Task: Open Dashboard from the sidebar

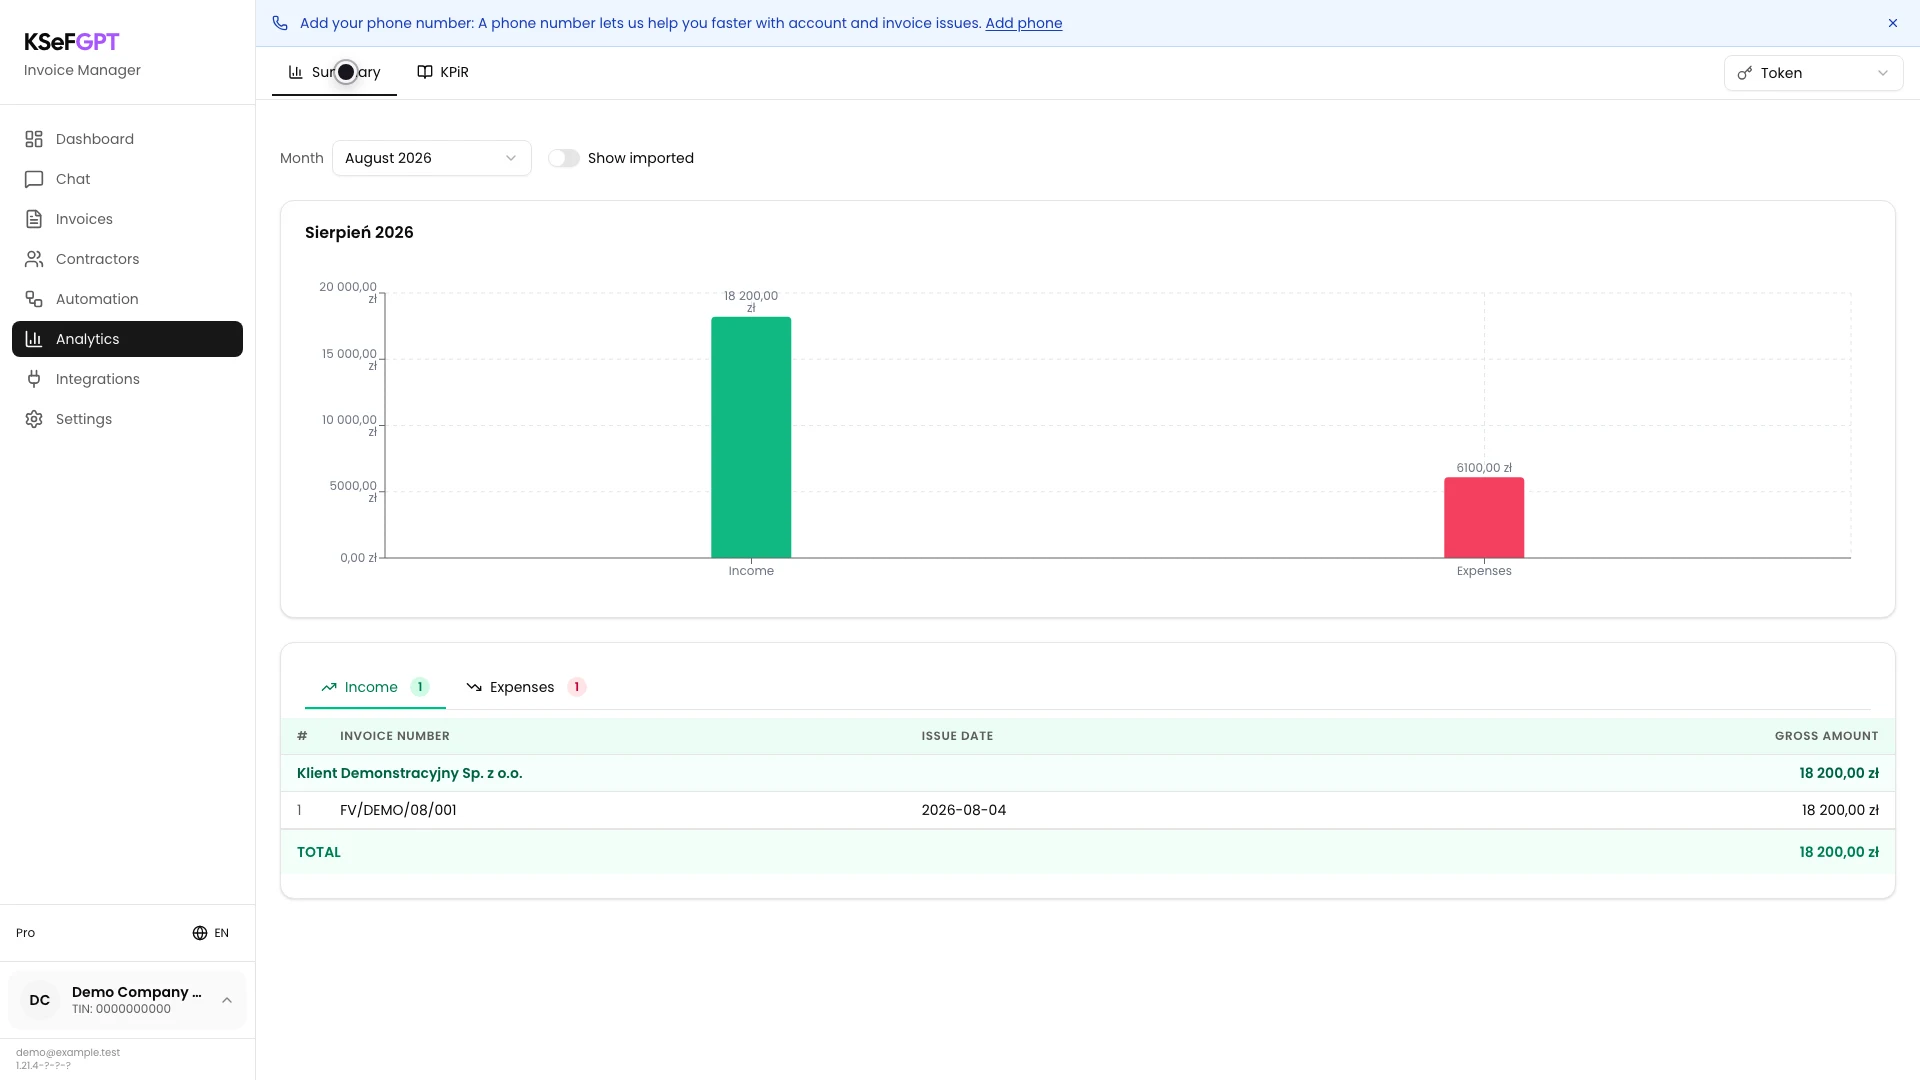Action: pos(127,139)
